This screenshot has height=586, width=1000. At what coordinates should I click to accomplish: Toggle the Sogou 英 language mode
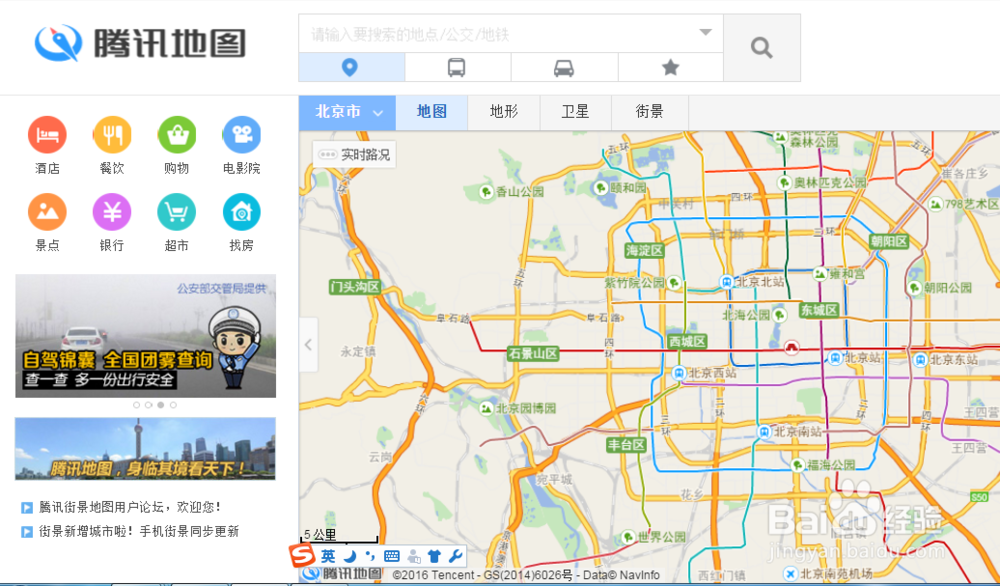(327, 555)
